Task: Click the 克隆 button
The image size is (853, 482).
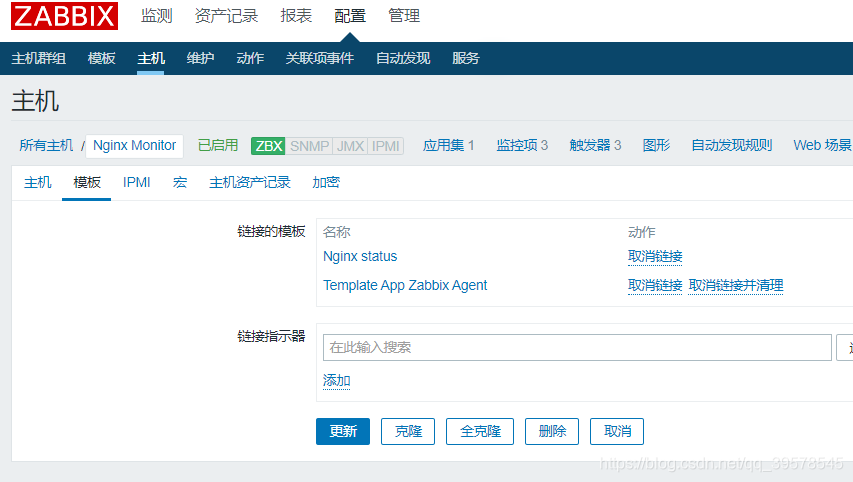Action: click(408, 431)
